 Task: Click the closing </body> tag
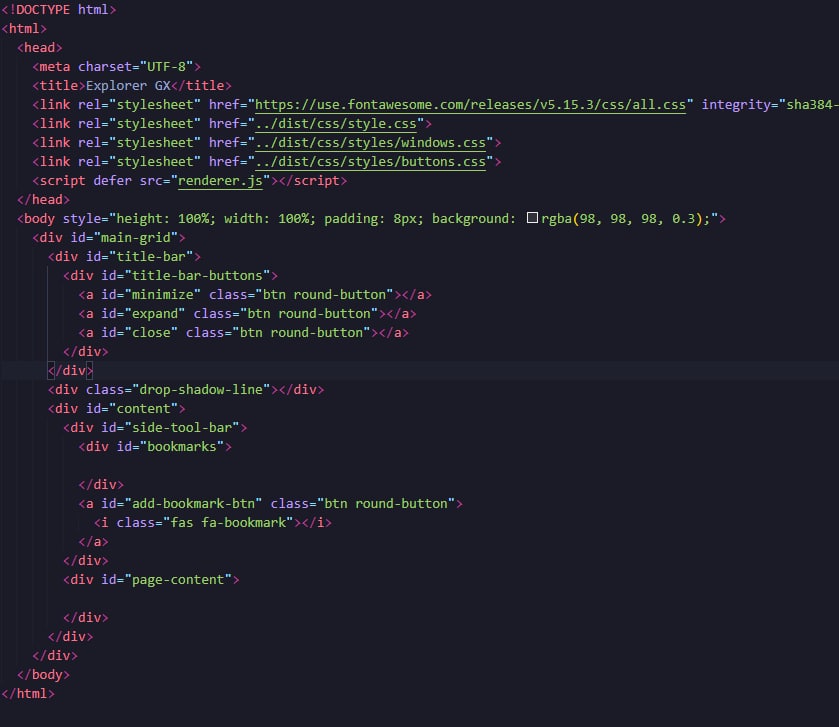point(43,675)
